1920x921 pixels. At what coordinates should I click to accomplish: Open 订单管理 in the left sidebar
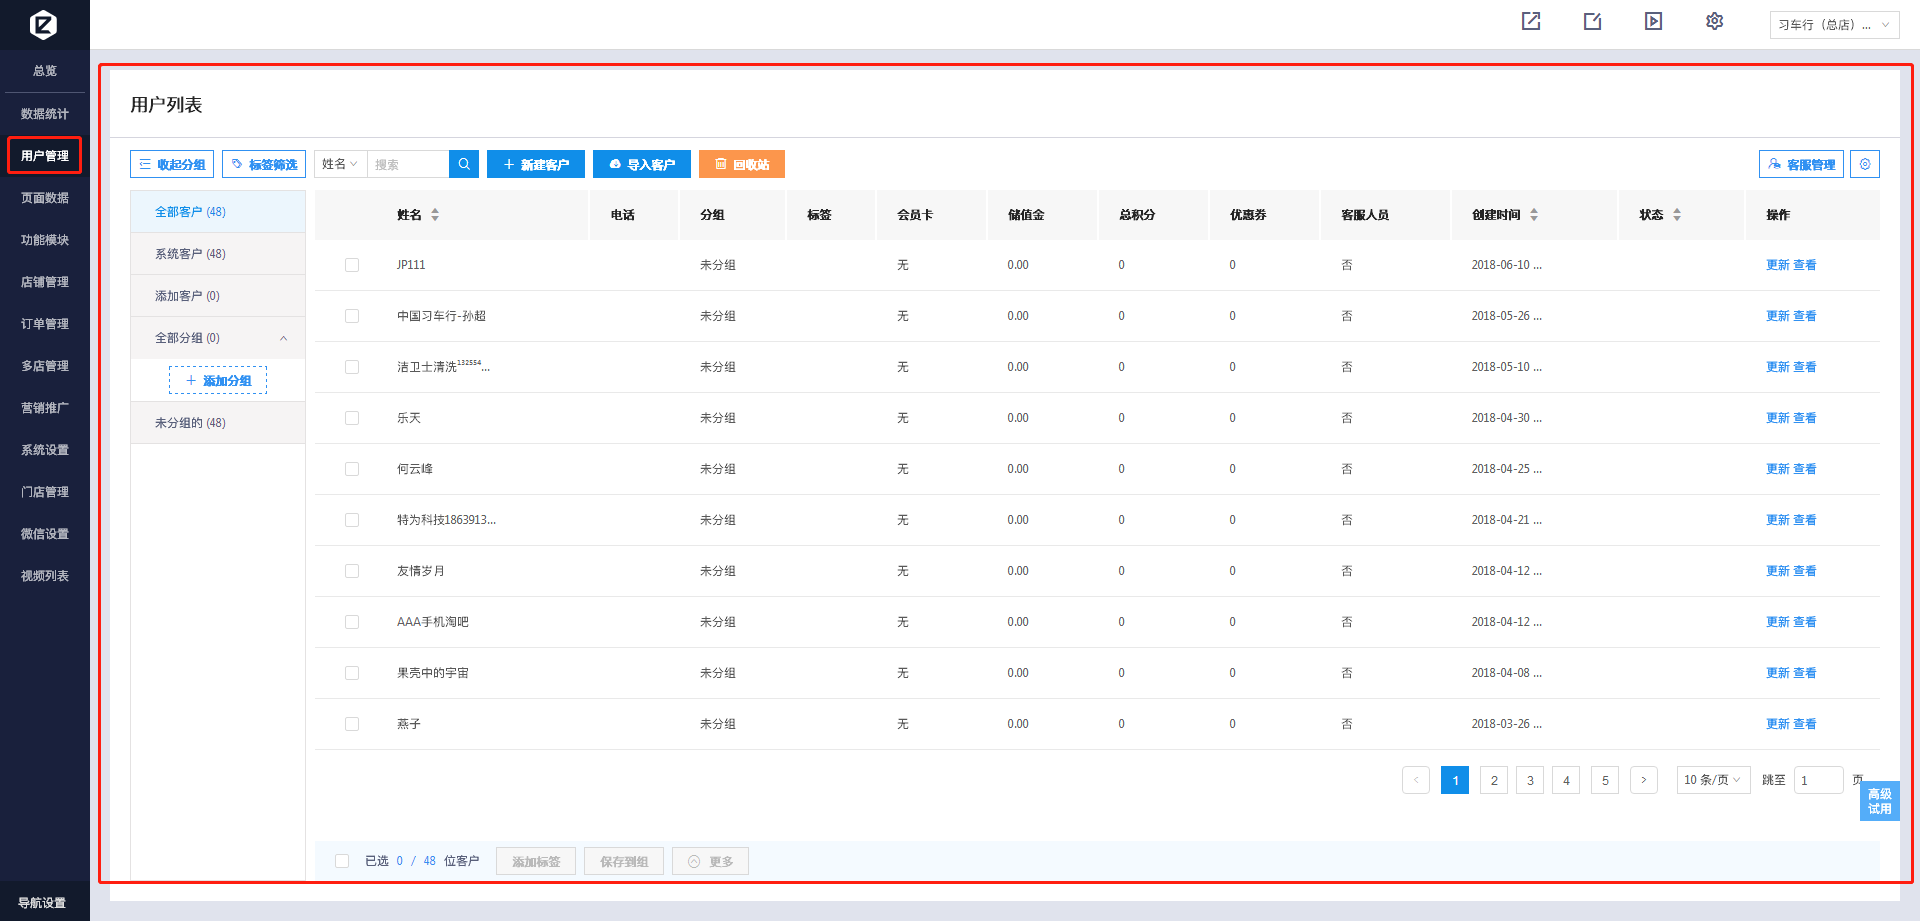(45, 324)
